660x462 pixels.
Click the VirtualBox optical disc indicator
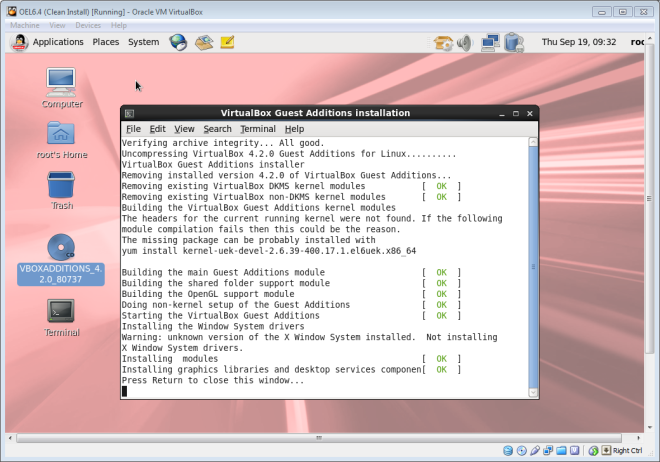pos(522,450)
